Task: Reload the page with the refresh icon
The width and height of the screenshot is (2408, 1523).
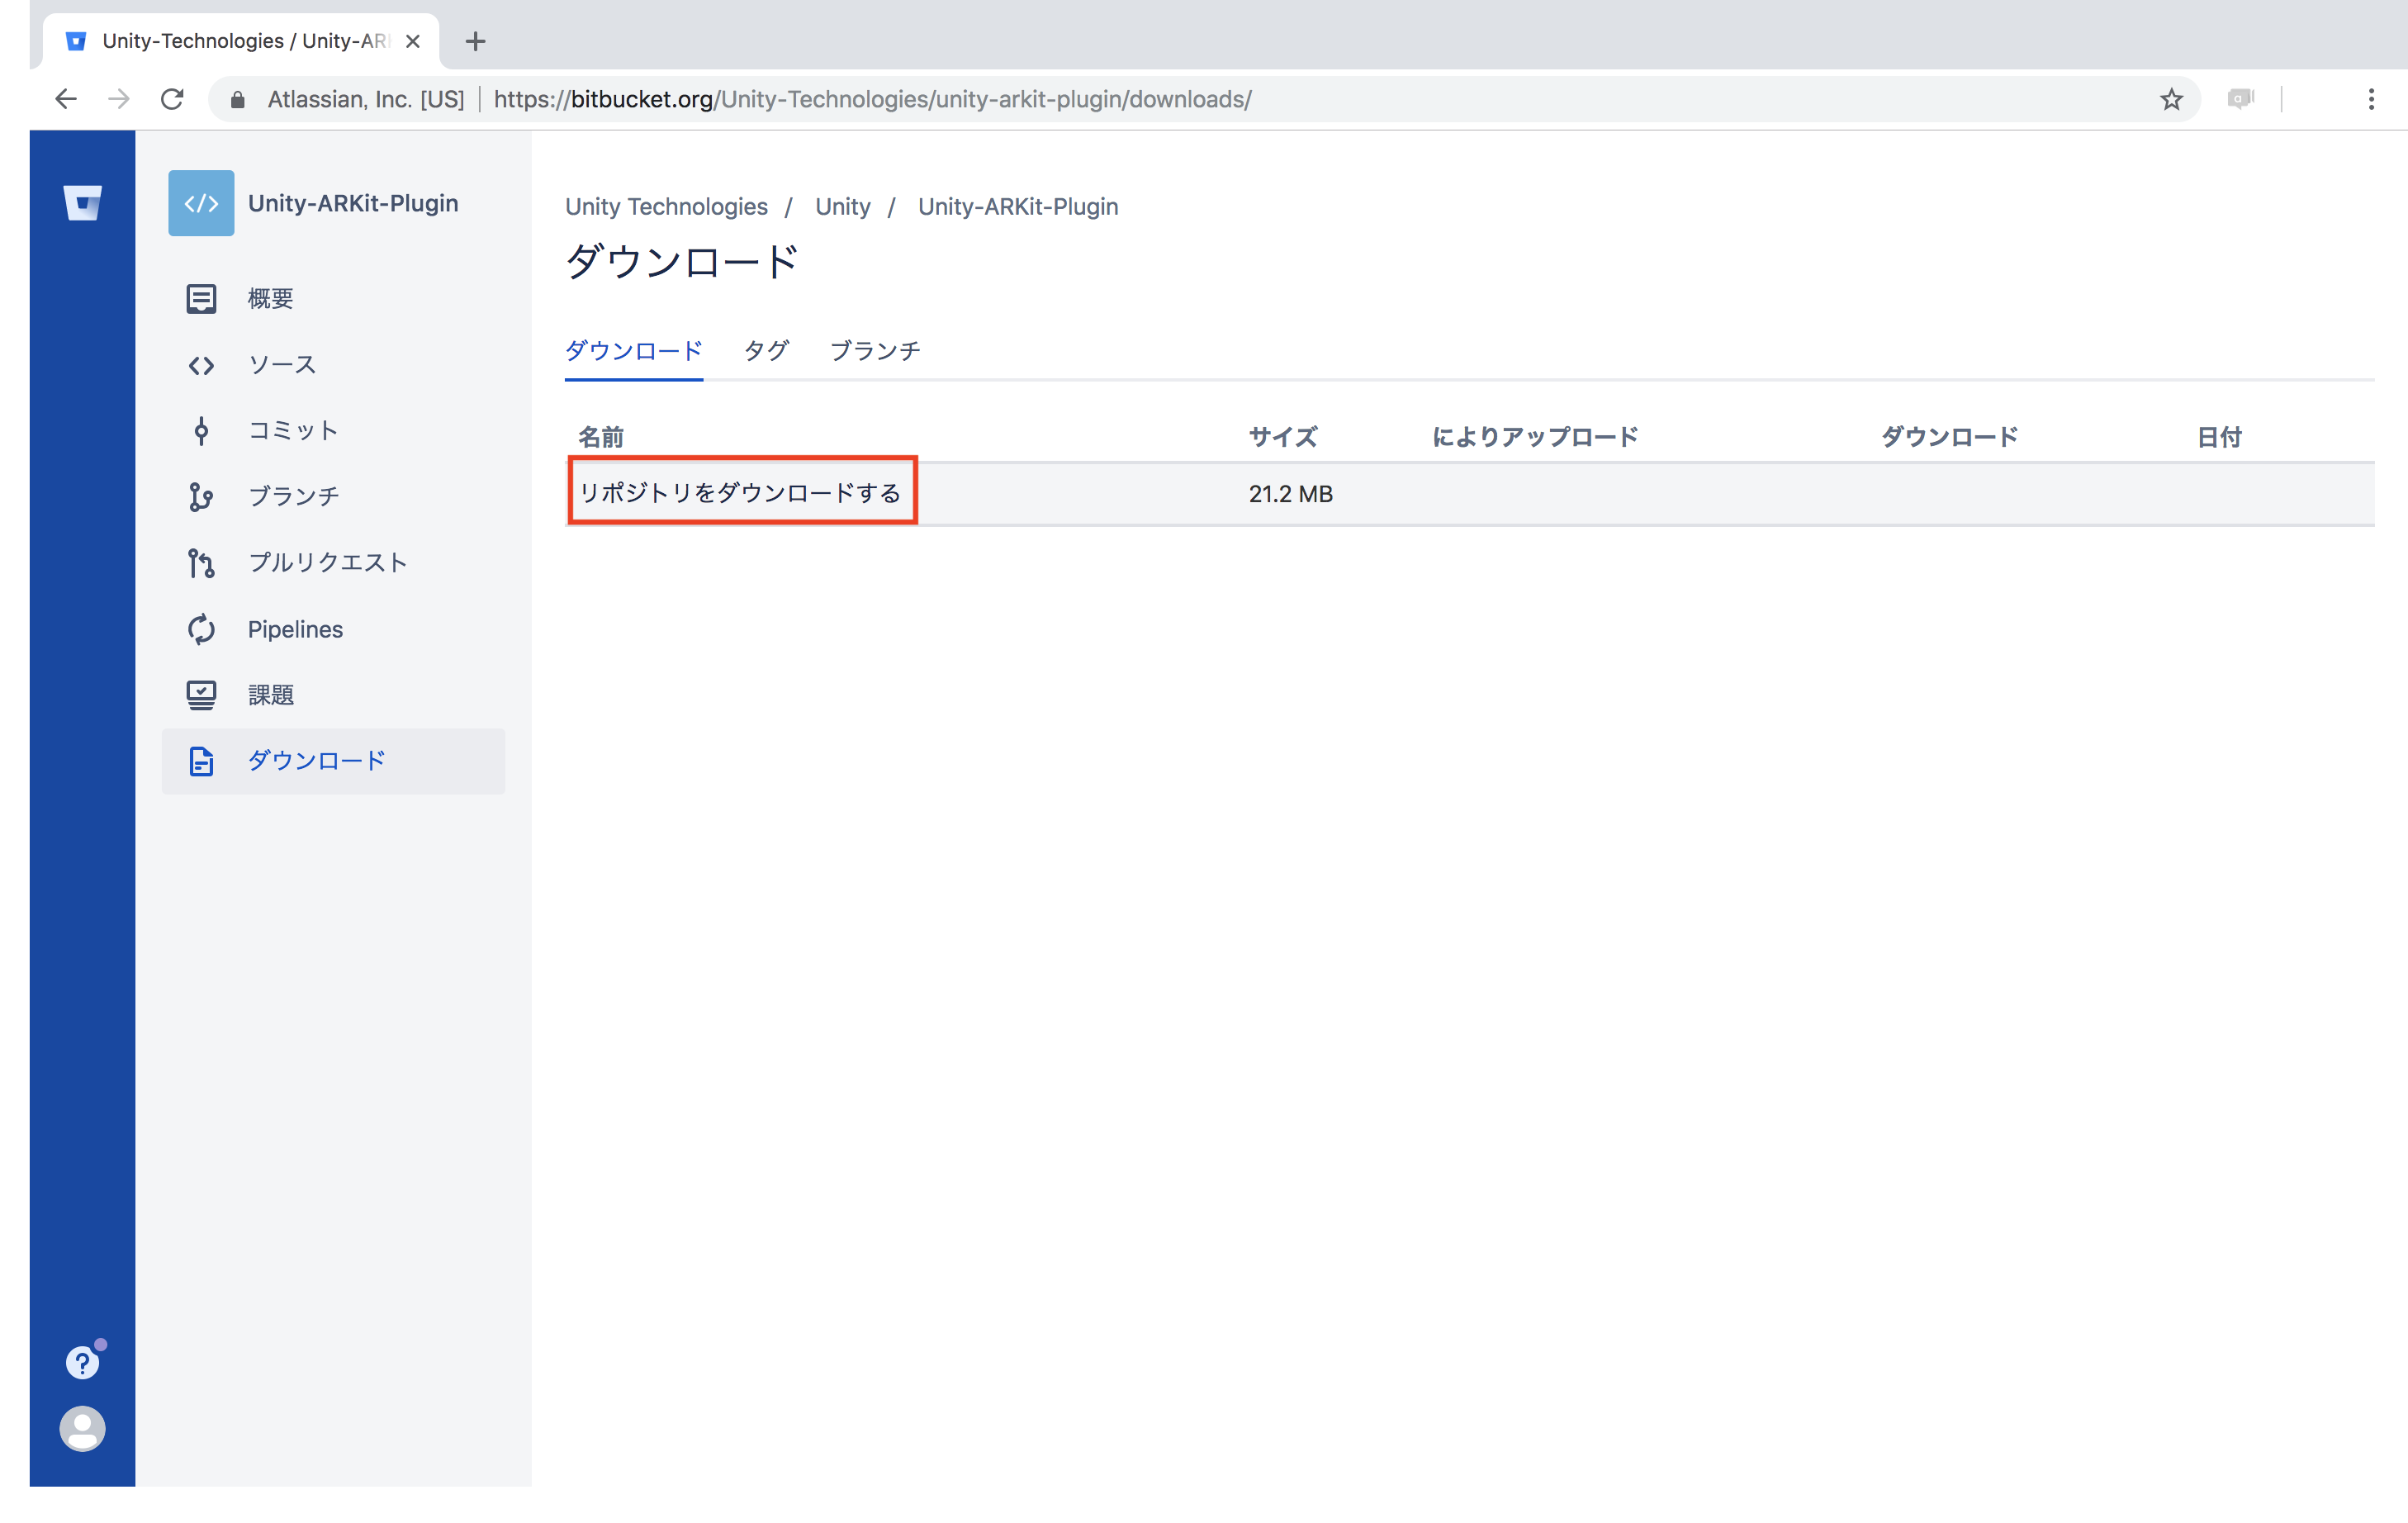Action: [x=172, y=99]
